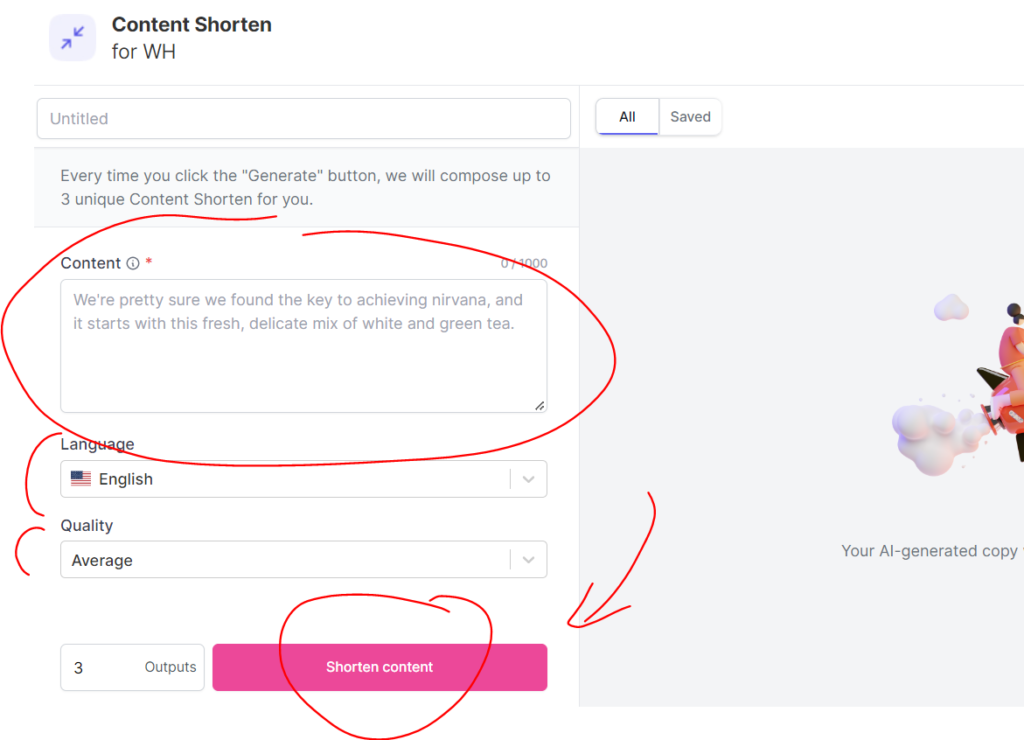Click the small cloud above the rocket

click(x=950, y=307)
